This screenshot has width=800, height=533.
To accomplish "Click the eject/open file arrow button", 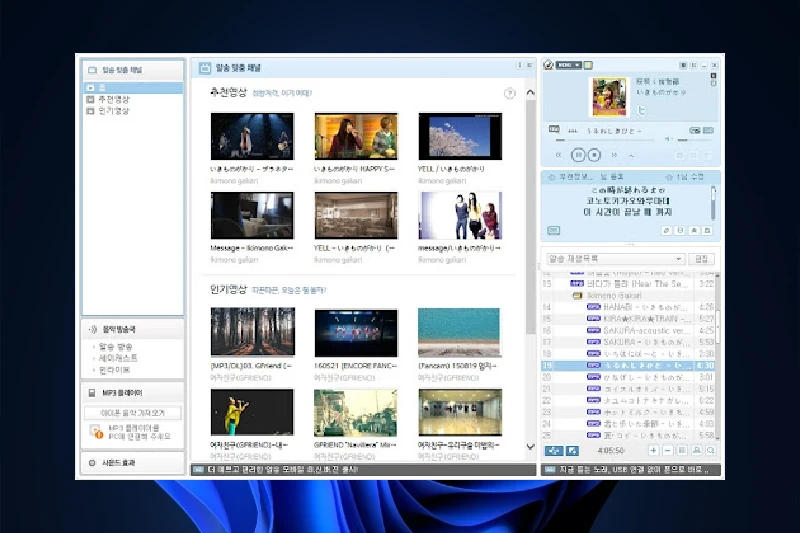I will (x=632, y=155).
